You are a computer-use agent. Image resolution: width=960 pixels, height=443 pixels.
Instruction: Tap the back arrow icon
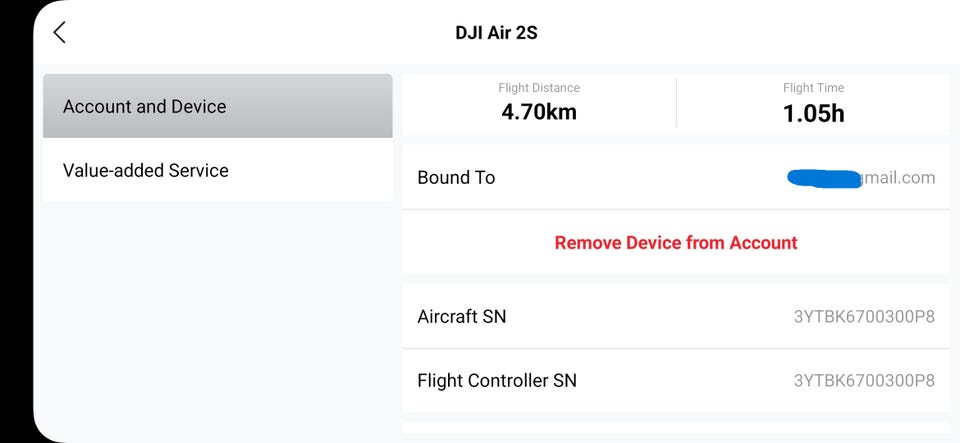click(59, 32)
